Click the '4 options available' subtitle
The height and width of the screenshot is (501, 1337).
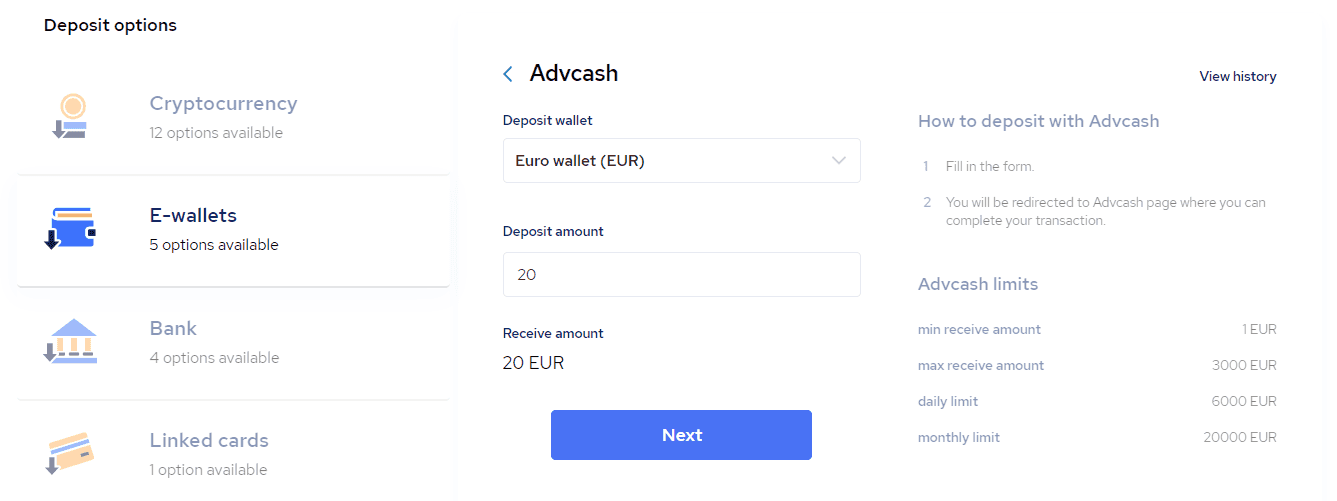tap(214, 358)
